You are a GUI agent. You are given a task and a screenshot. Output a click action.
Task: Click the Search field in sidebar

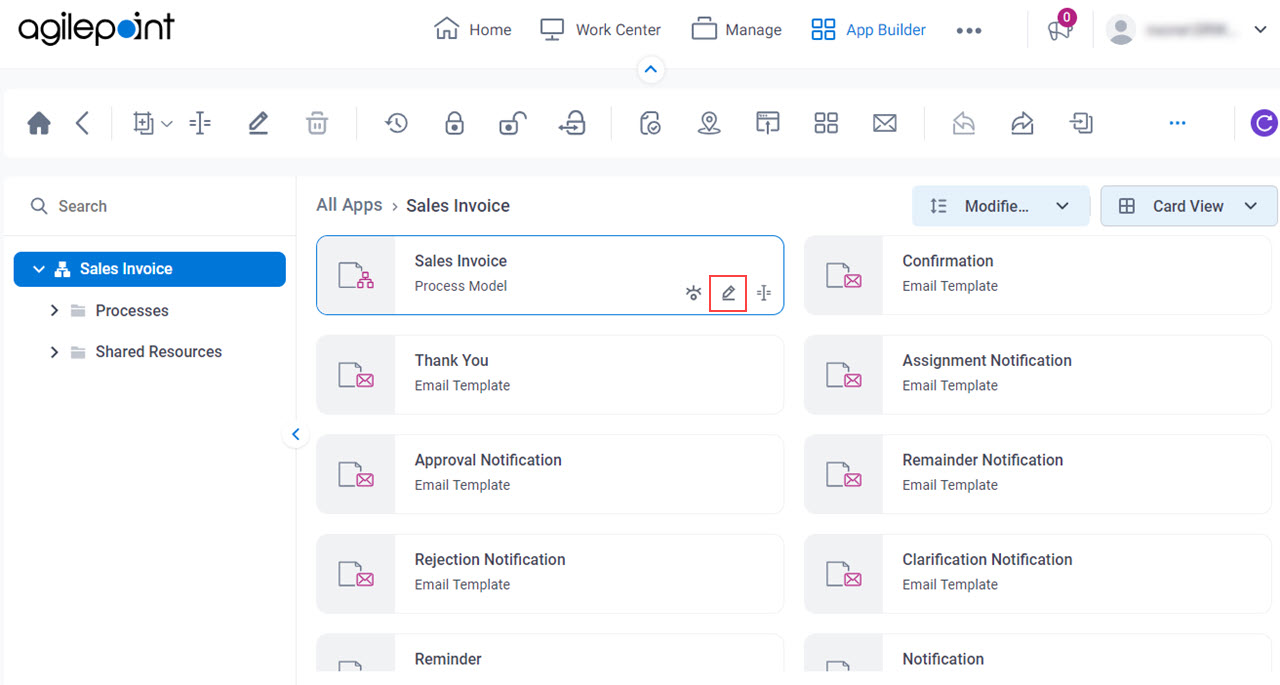coord(150,206)
